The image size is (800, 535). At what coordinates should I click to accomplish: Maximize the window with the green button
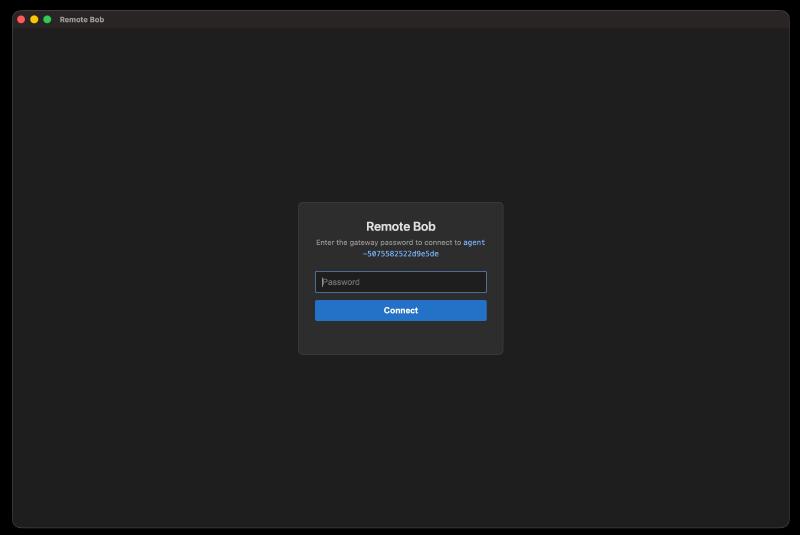click(x=47, y=19)
